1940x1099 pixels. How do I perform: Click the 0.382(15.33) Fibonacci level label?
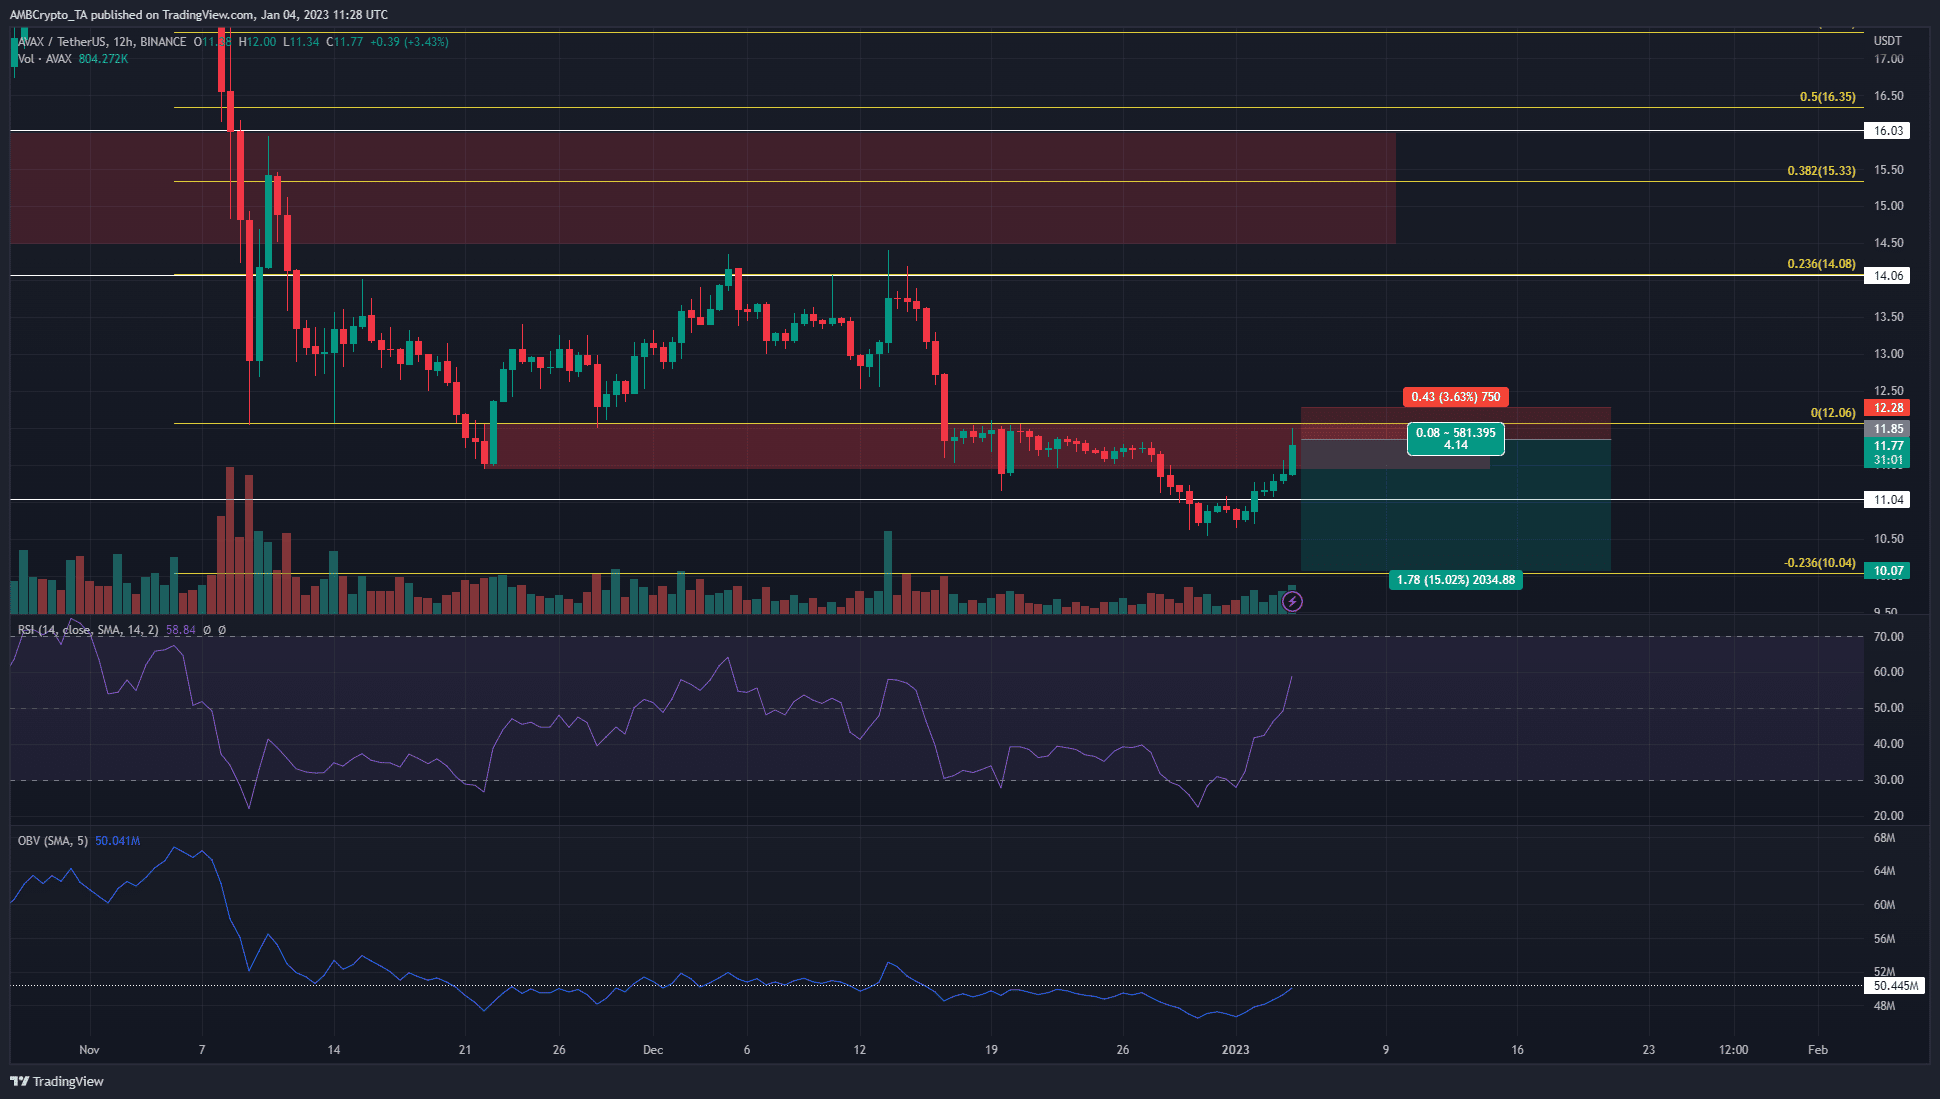(1821, 171)
